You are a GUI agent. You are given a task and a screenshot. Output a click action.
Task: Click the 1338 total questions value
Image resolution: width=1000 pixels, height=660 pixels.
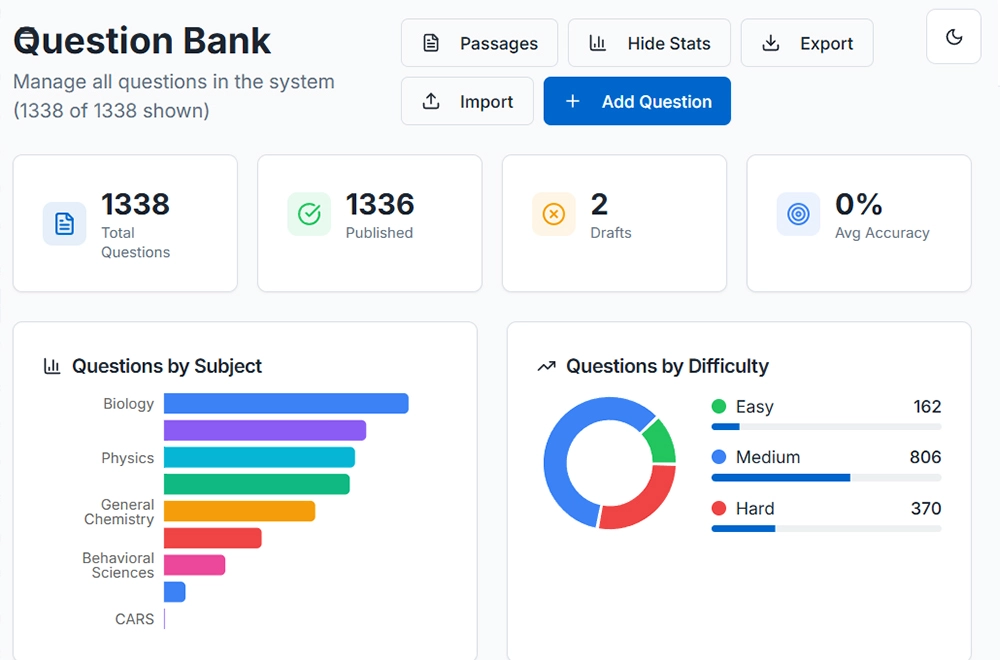click(x=135, y=205)
